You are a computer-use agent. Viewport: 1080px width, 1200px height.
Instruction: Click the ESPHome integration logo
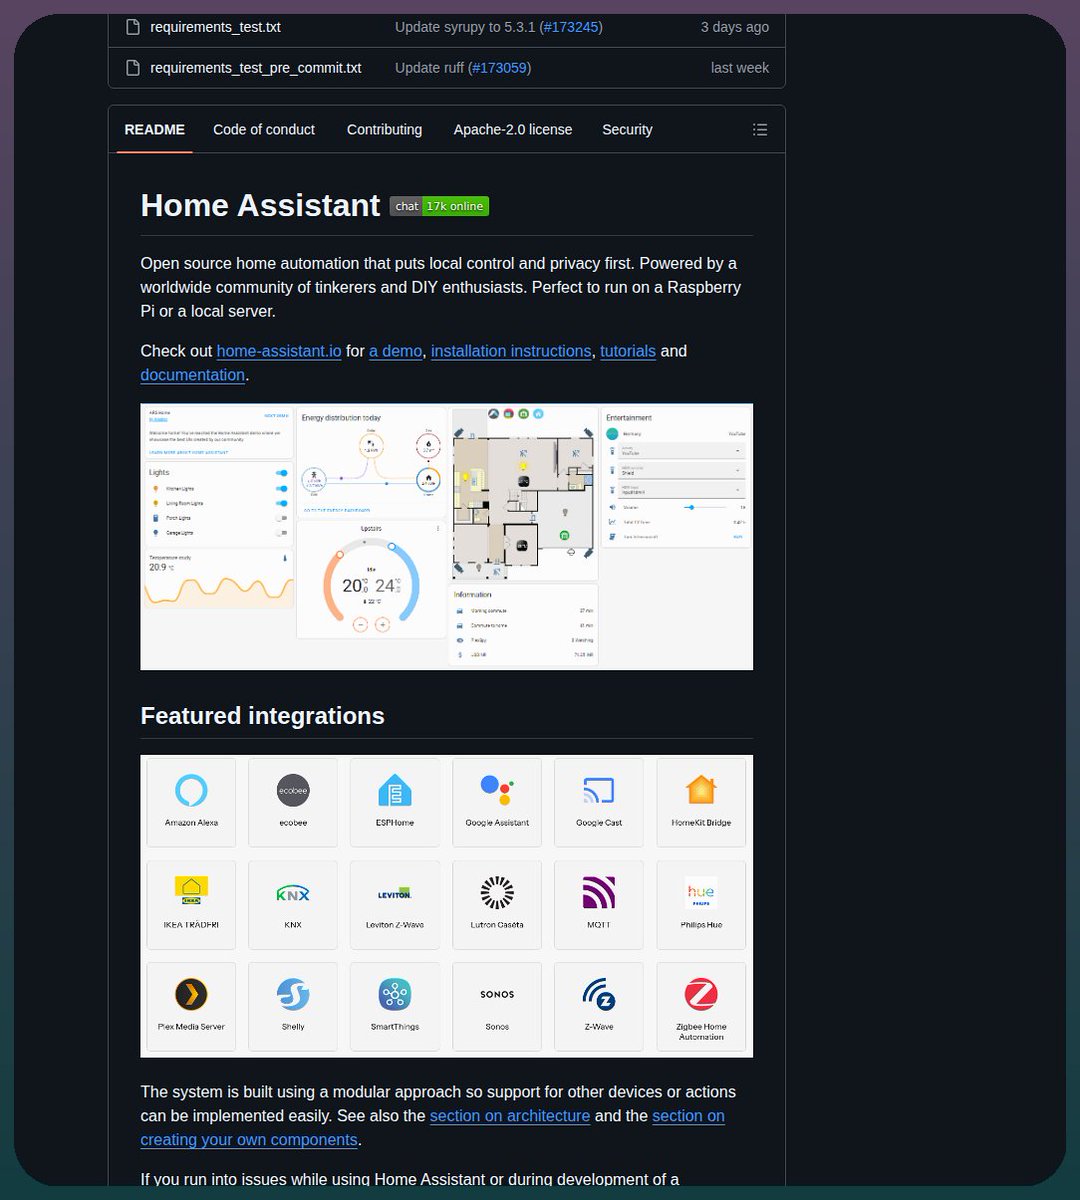pos(395,791)
